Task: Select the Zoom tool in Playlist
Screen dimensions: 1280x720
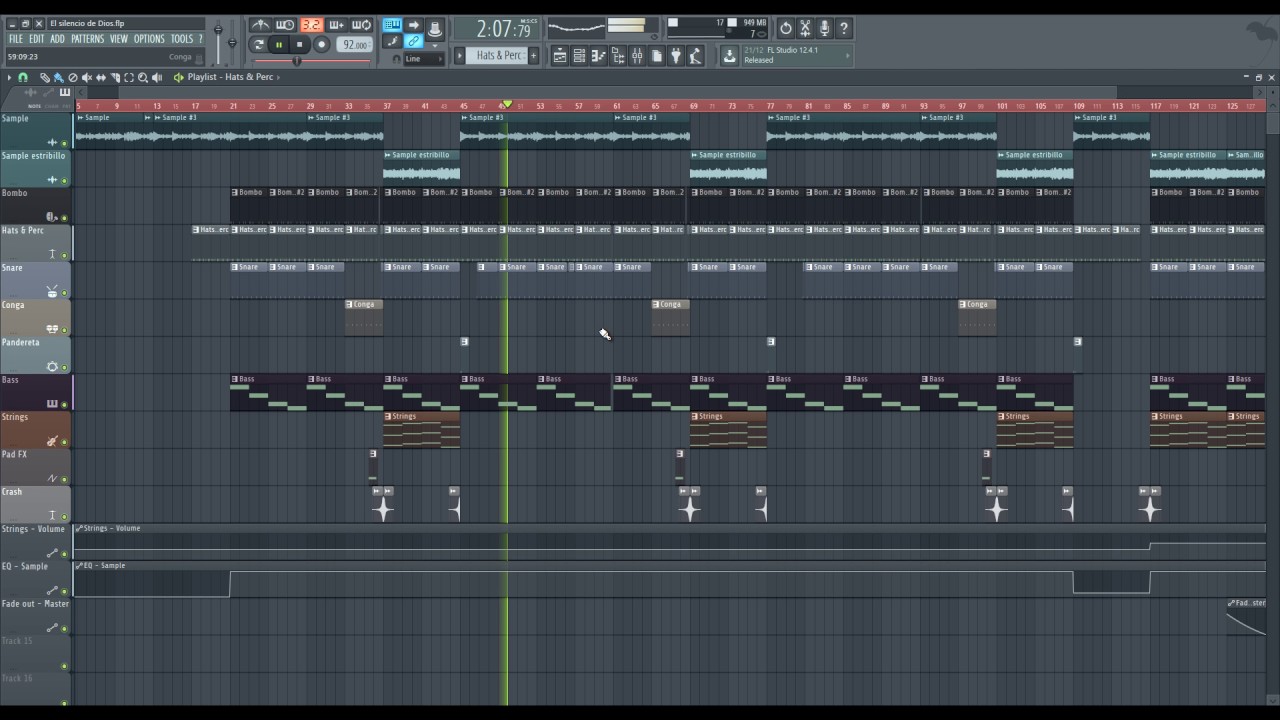Action: coord(143,77)
